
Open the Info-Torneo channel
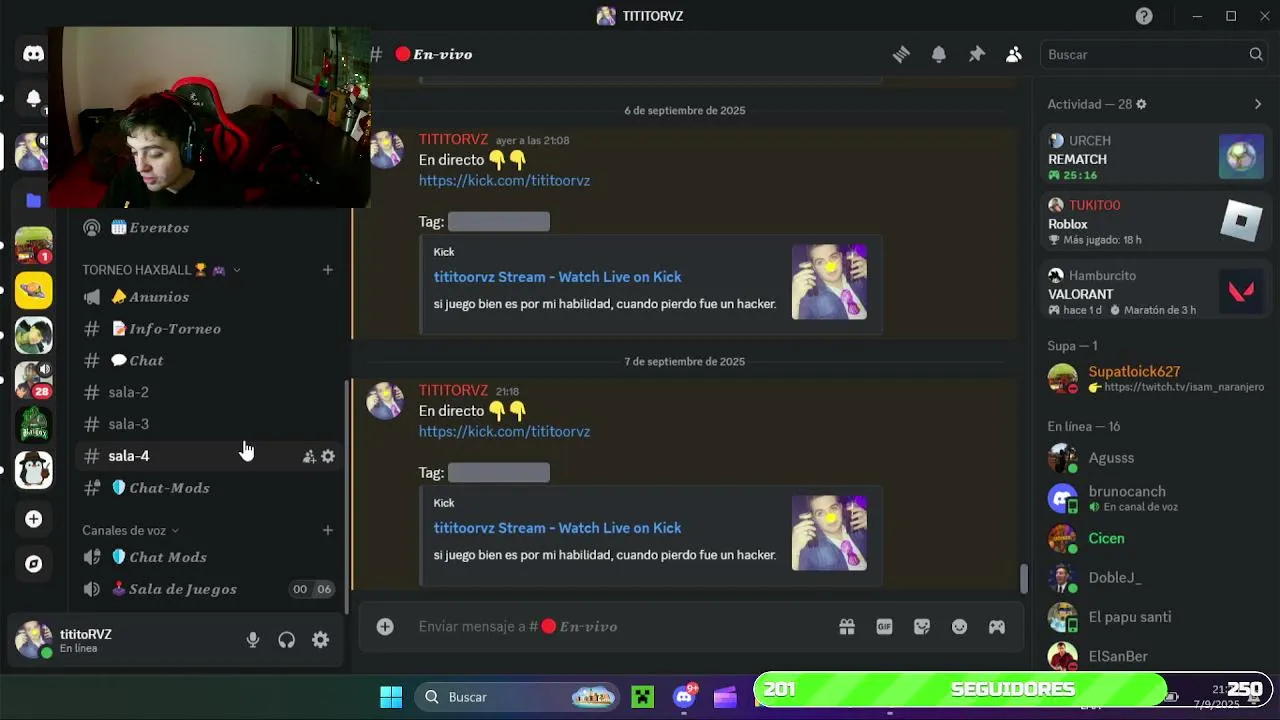[x=208, y=329]
